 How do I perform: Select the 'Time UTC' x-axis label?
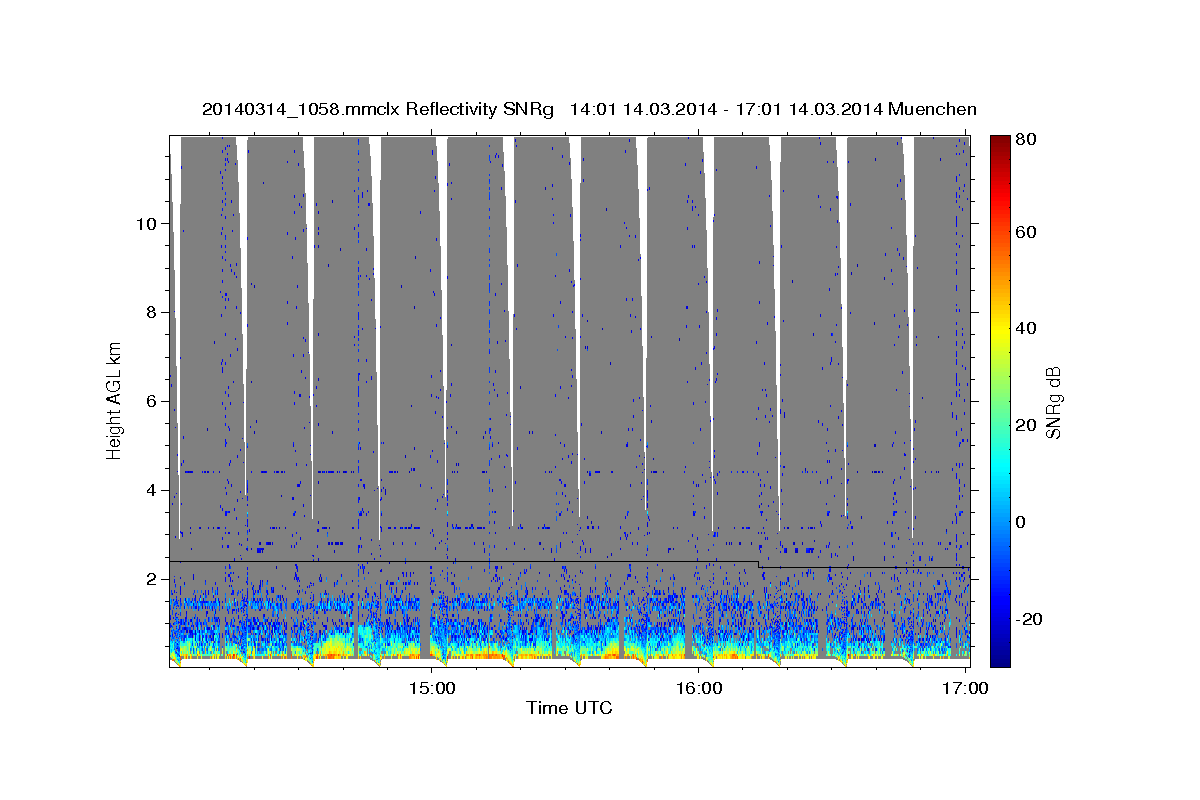tap(569, 708)
